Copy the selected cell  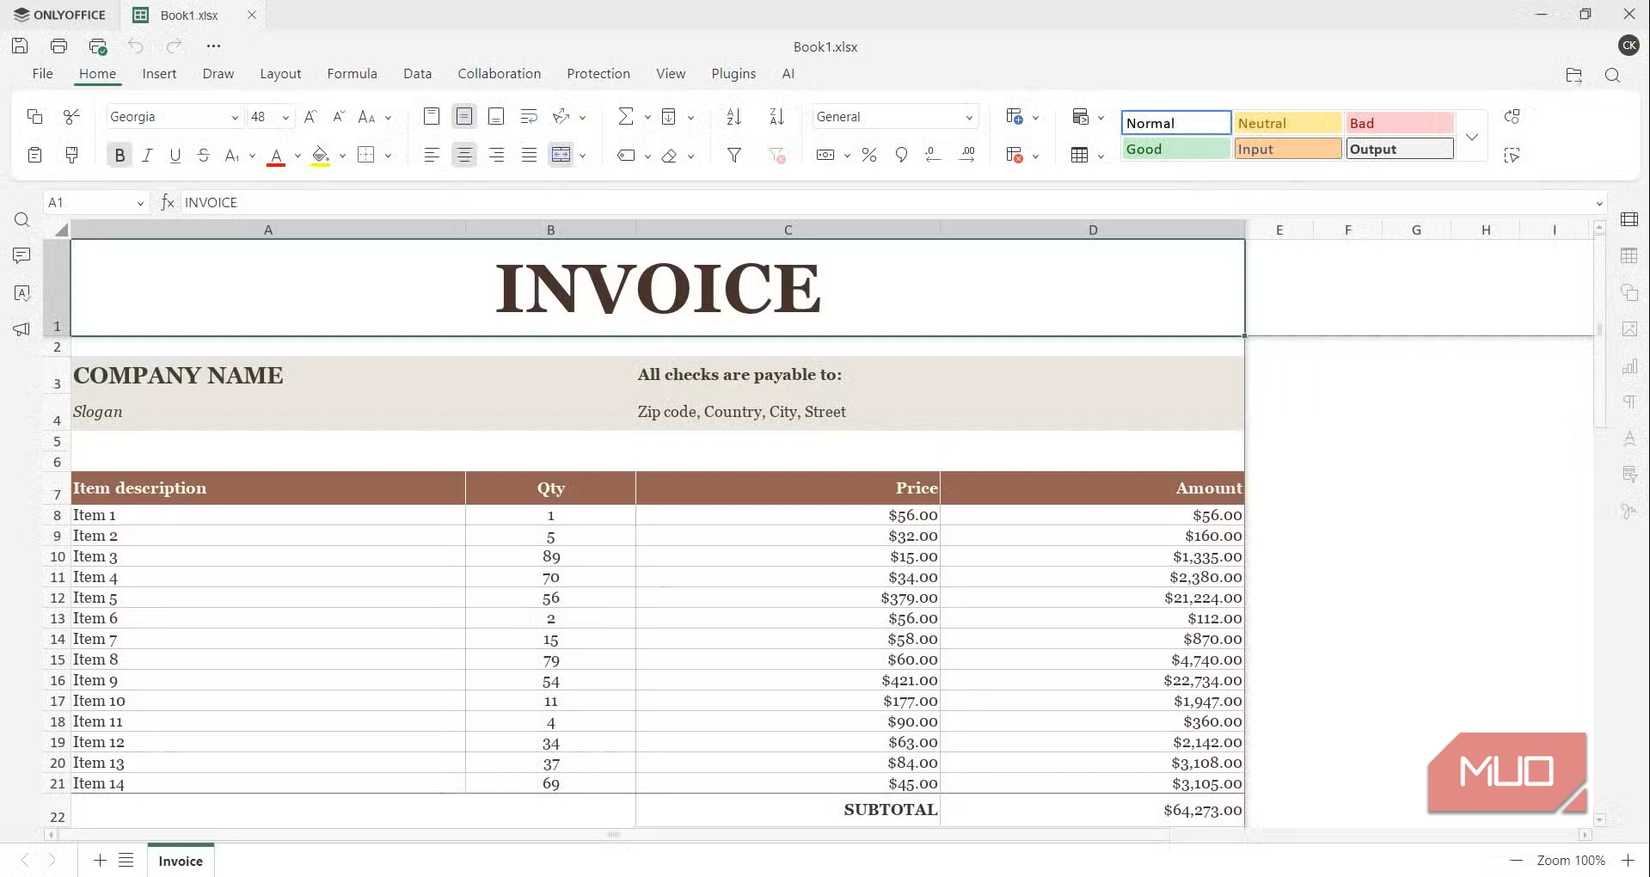[34, 117]
